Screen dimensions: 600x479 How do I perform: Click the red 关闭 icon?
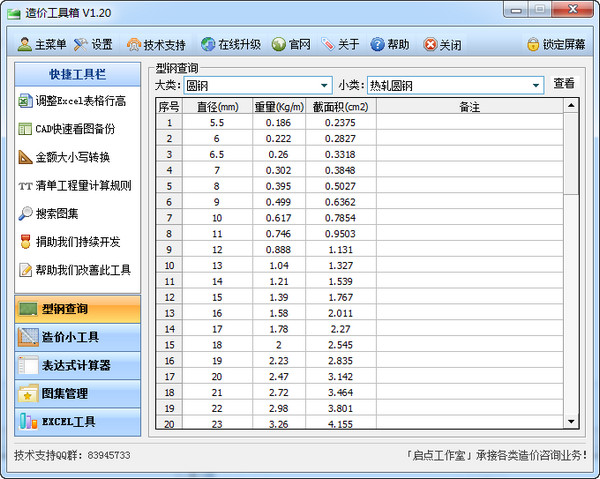430,44
